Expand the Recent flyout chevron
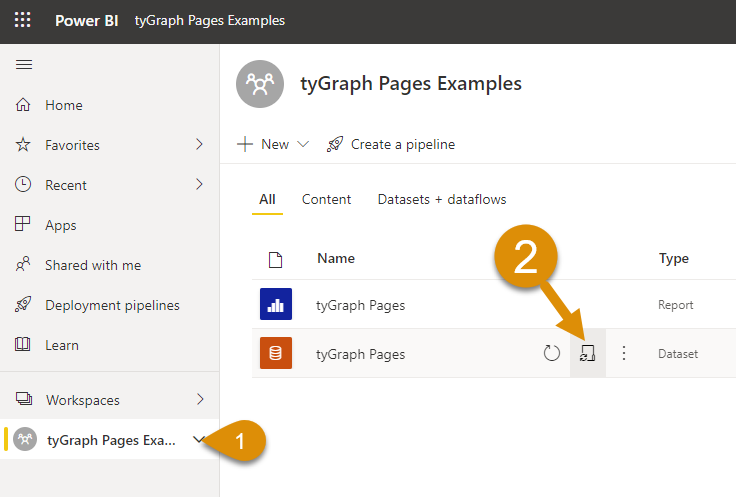The image size is (736, 497). [x=199, y=185]
